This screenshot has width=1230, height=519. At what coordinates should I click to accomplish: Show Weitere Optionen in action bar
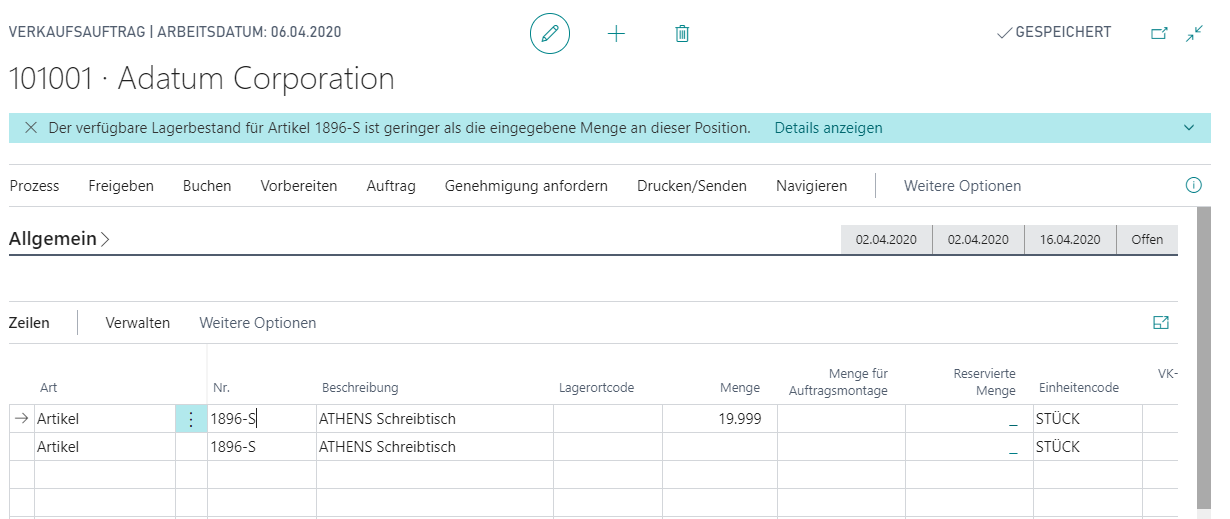(962, 186)
